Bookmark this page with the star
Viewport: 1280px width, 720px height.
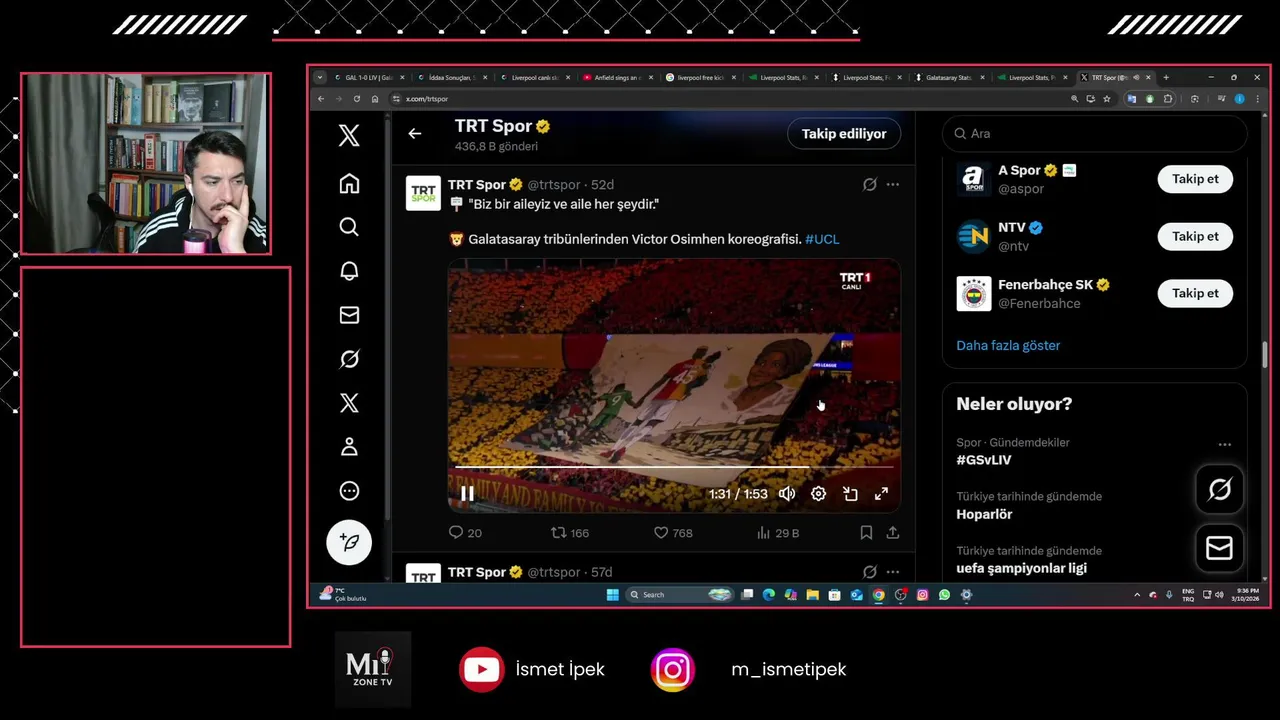tap(1107, 99)
